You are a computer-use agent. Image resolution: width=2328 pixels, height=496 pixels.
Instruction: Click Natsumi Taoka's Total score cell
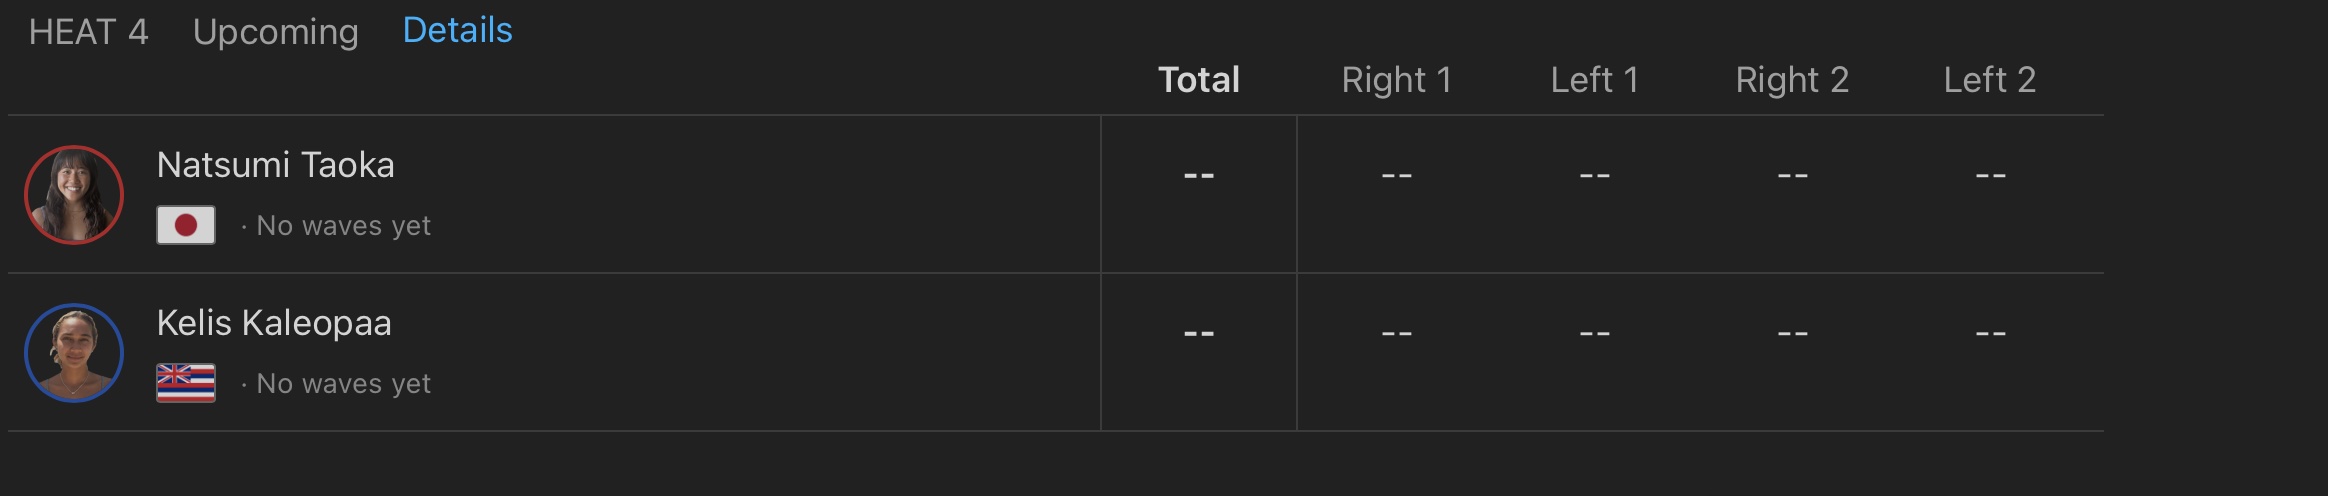coord(1198,176)
